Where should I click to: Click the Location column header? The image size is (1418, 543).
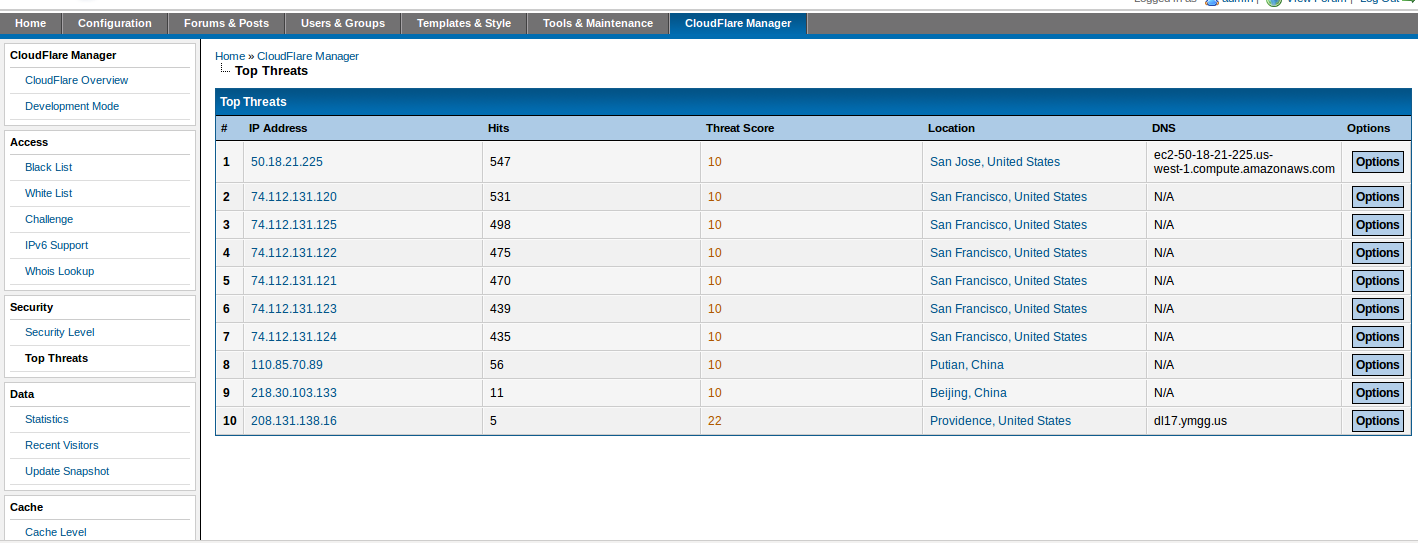click(x=951, y=128)
